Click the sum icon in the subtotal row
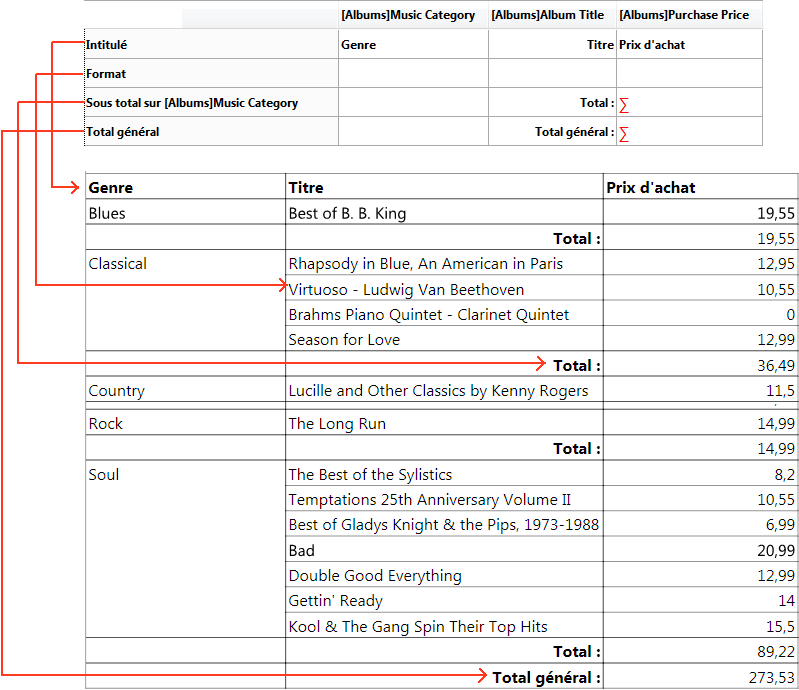 tap(624, 104)
